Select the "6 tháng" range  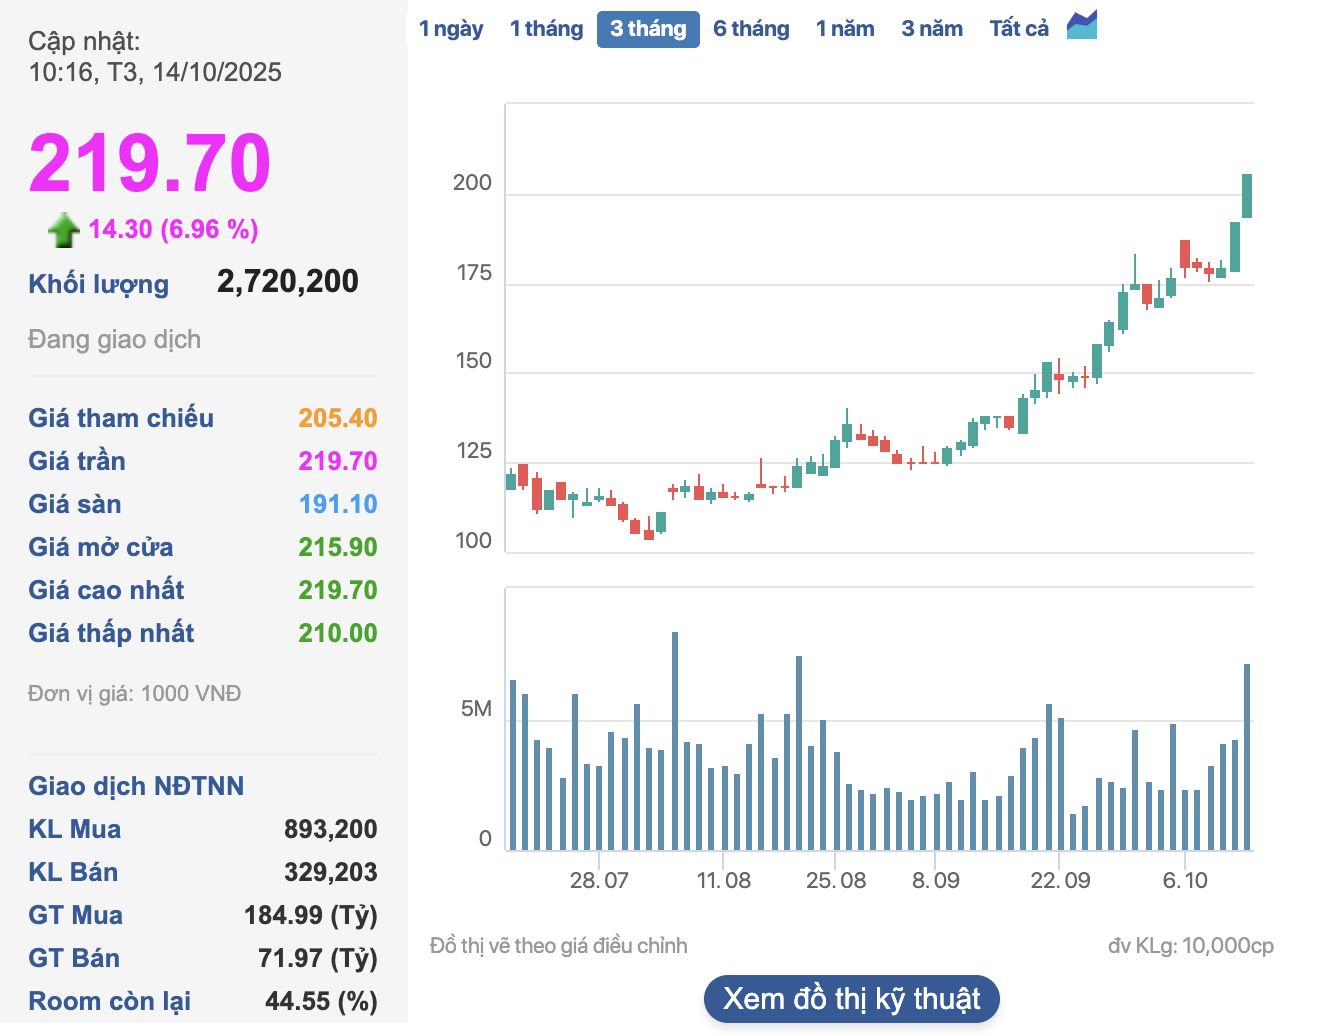coord(751,28)
